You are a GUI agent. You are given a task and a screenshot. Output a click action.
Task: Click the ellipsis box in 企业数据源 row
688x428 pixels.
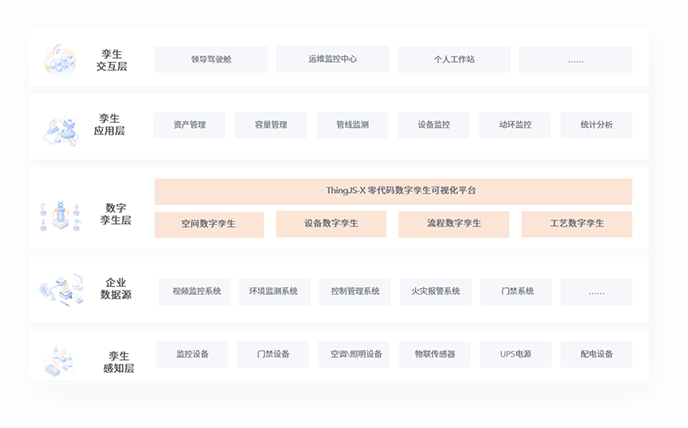(596, 291)
